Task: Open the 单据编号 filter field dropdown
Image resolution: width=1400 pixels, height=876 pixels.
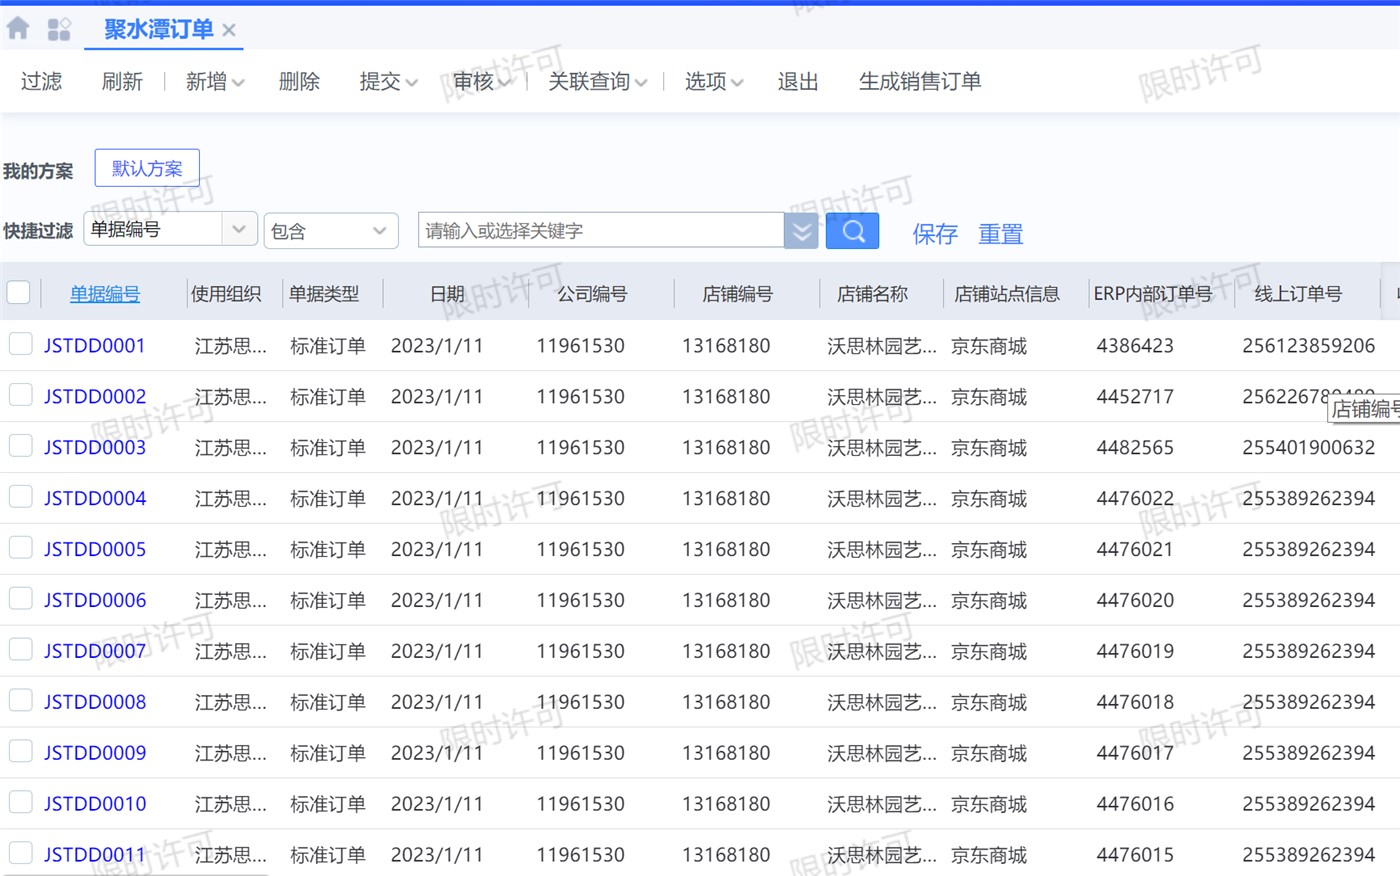Action: (239, 230)
